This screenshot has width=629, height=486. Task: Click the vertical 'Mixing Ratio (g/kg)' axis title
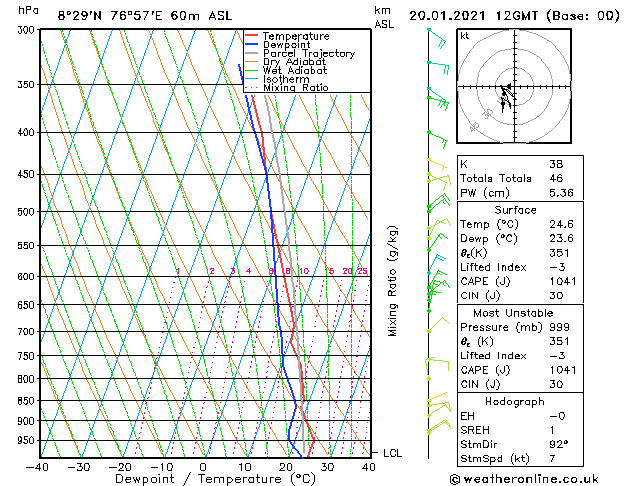392,281
